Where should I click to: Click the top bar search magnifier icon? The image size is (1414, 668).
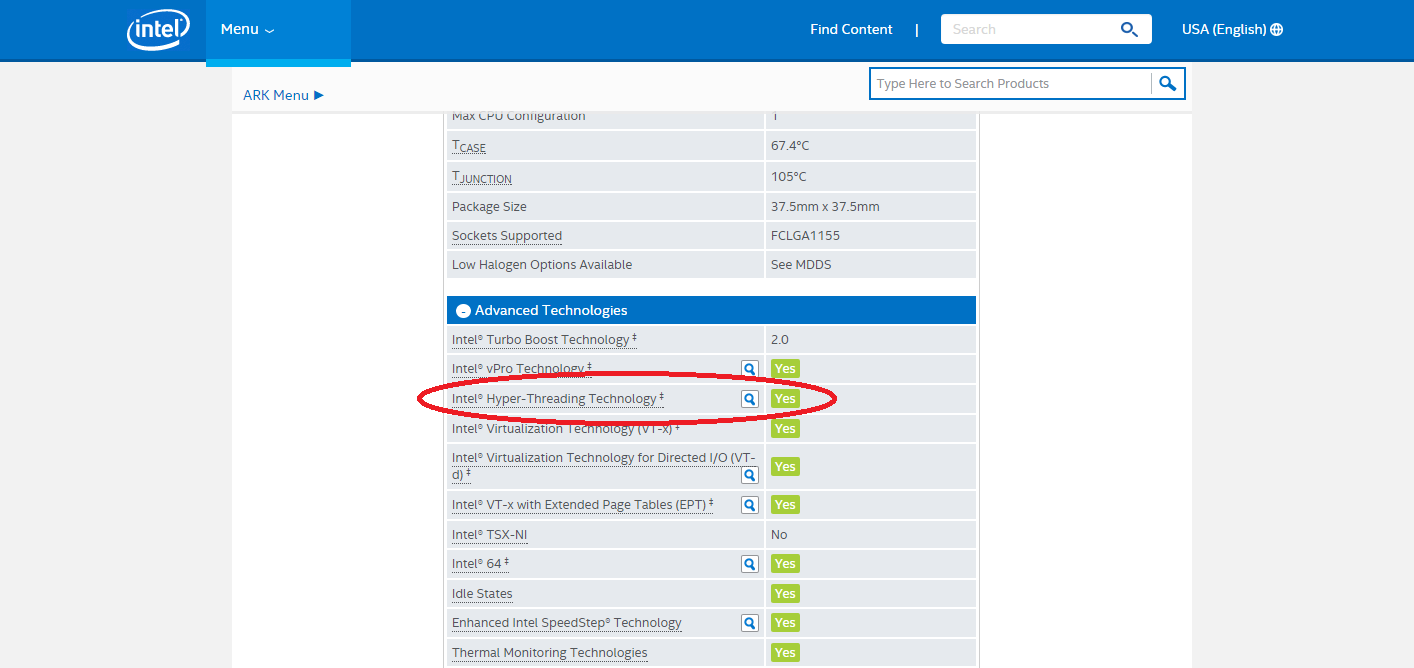1129,29
